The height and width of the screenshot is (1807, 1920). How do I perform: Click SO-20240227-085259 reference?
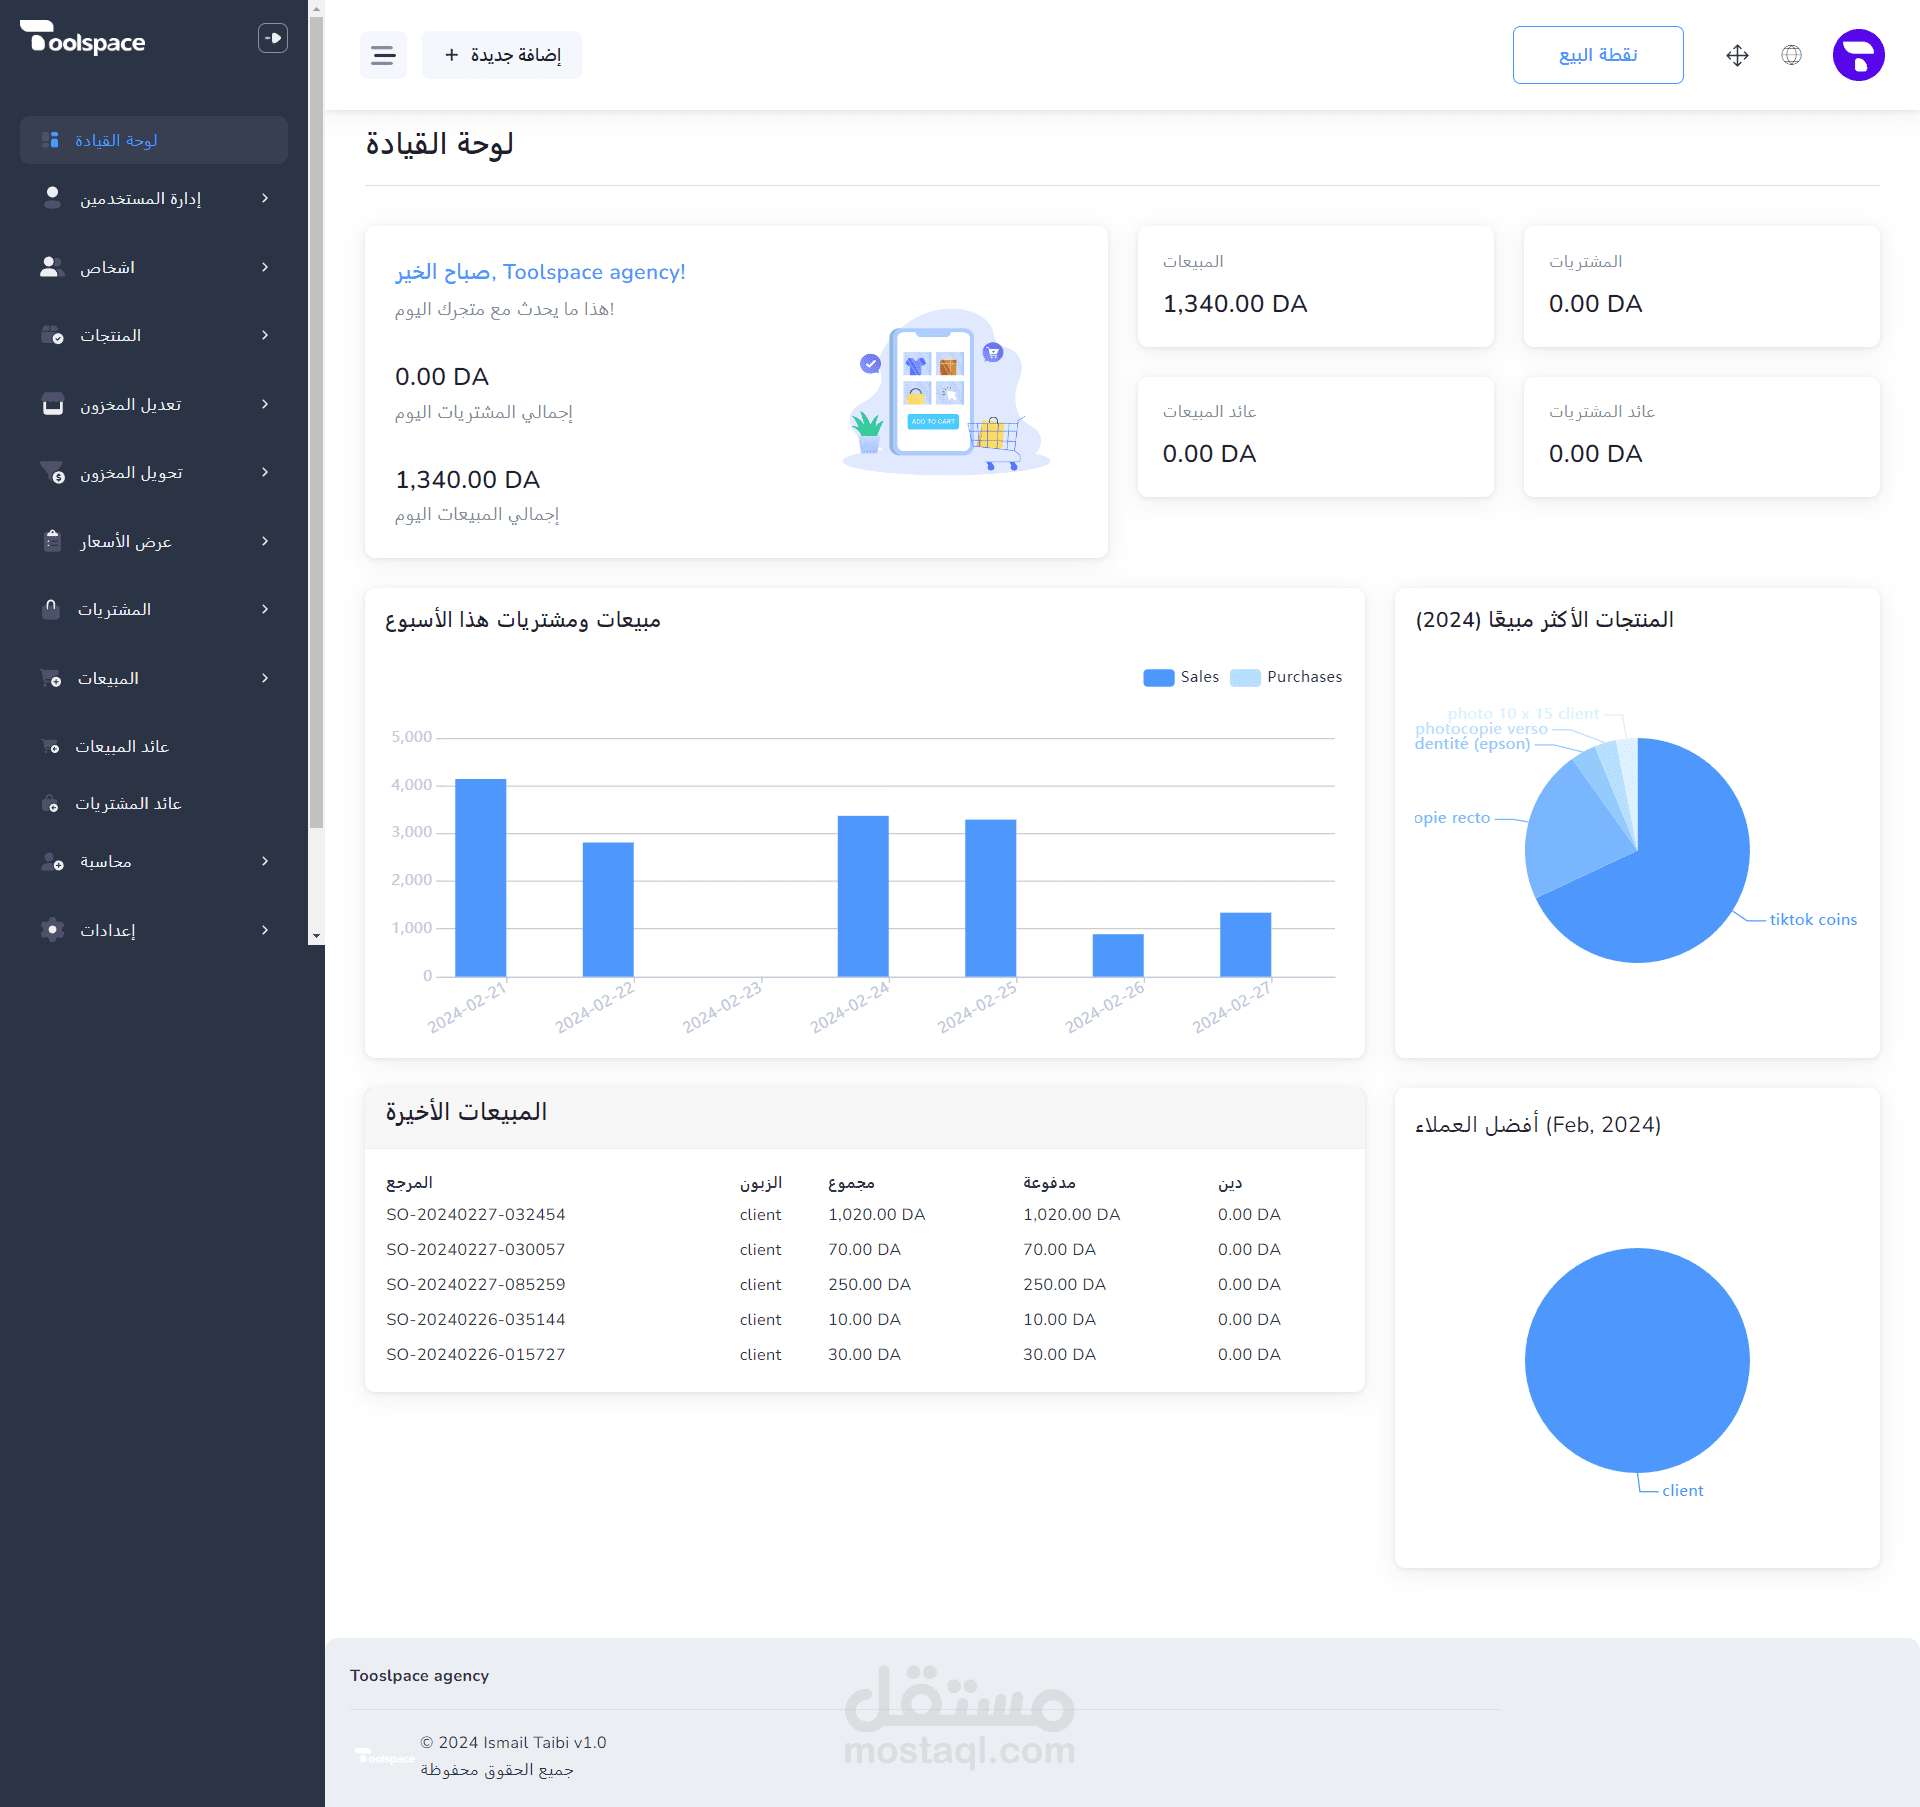pyautogui.click(x=476, y=1284)
